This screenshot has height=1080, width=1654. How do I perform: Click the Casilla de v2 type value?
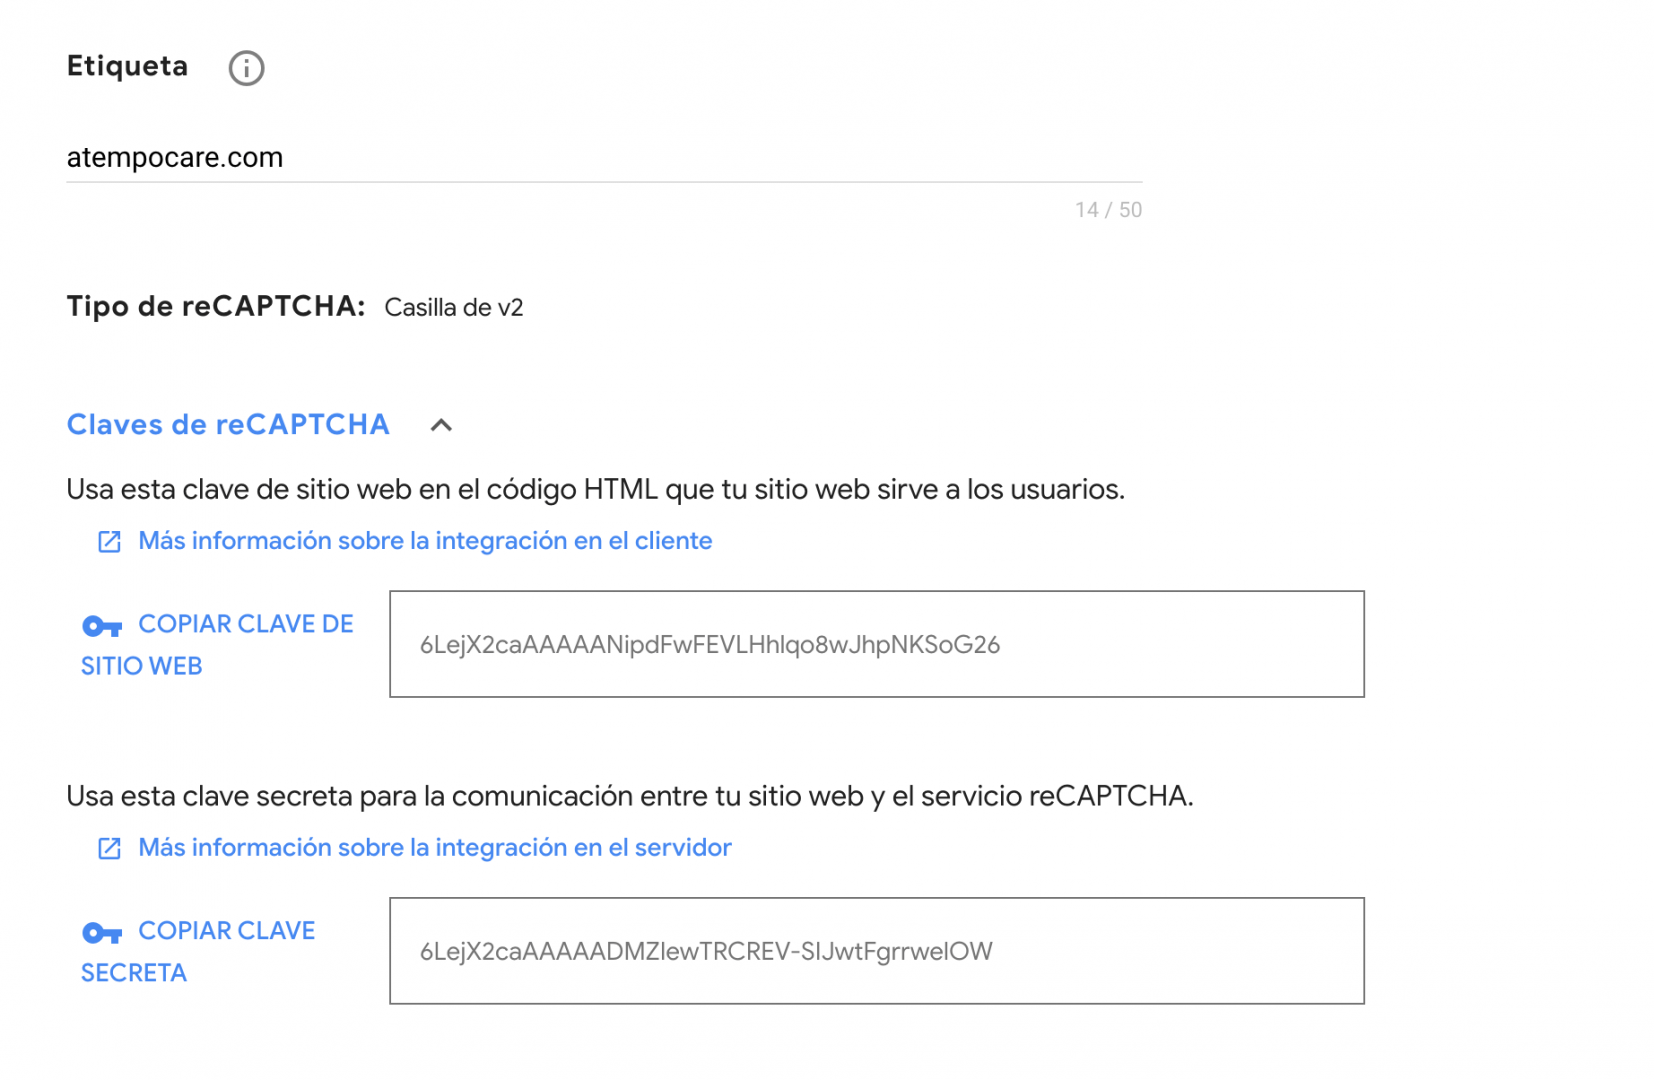[454, 308]
